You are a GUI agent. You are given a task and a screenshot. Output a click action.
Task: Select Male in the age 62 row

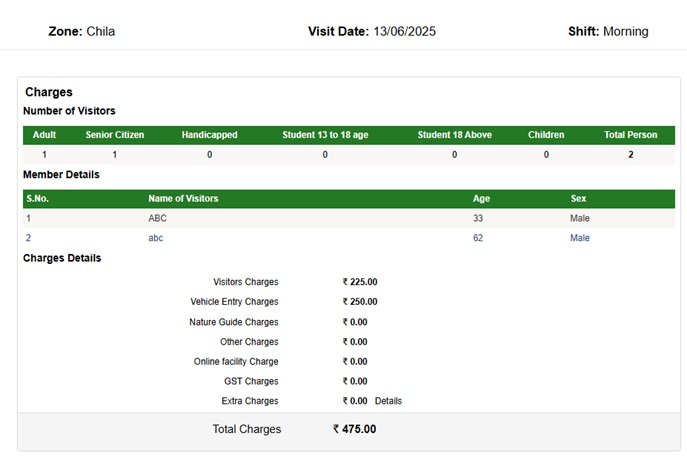580,238
